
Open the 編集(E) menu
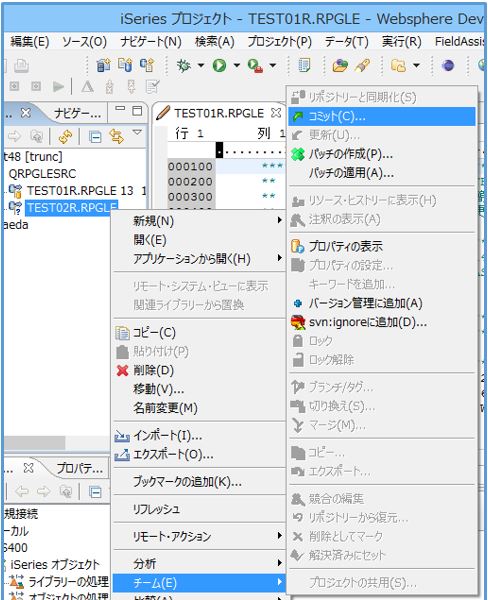[x=30, y=41]
